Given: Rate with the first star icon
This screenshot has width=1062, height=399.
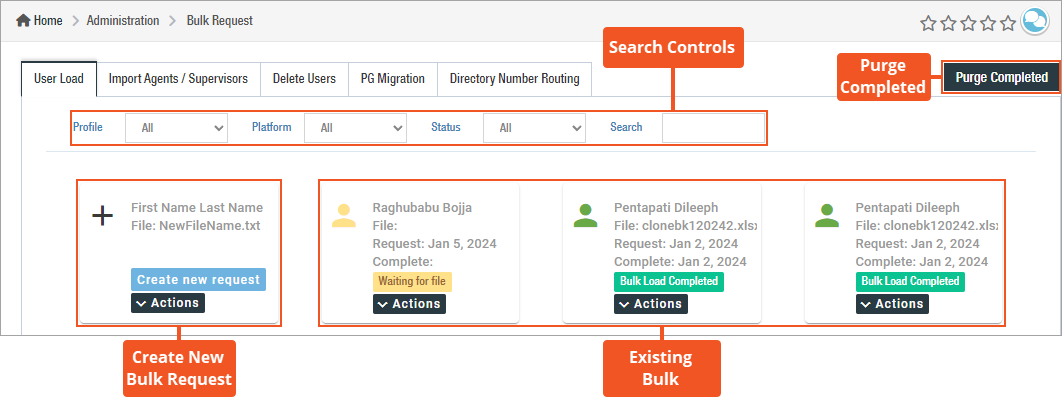Looking at the screenshot, I should 928,24.
